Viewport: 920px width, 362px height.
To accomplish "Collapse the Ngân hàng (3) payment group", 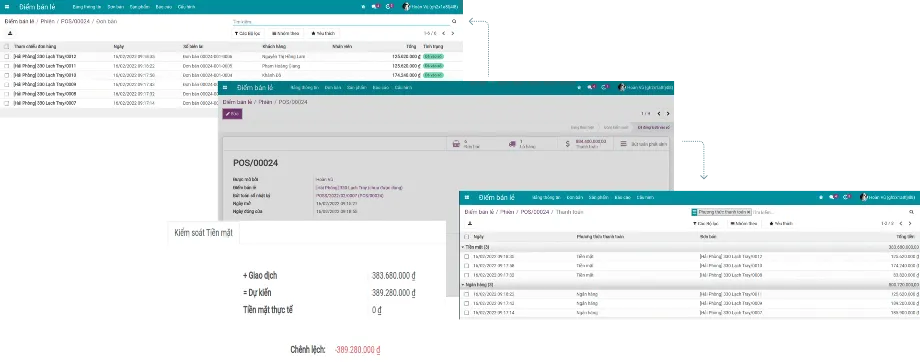I will click(479, 285).
